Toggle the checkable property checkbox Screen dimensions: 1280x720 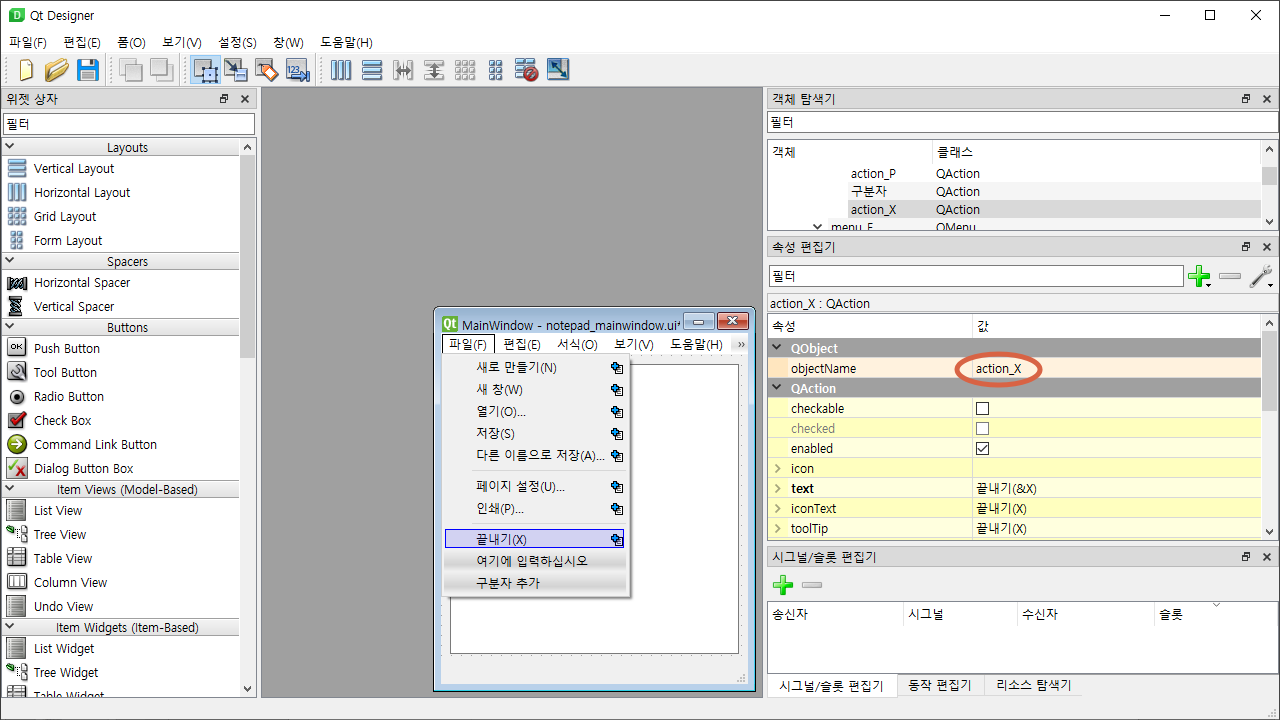point(982,408)
